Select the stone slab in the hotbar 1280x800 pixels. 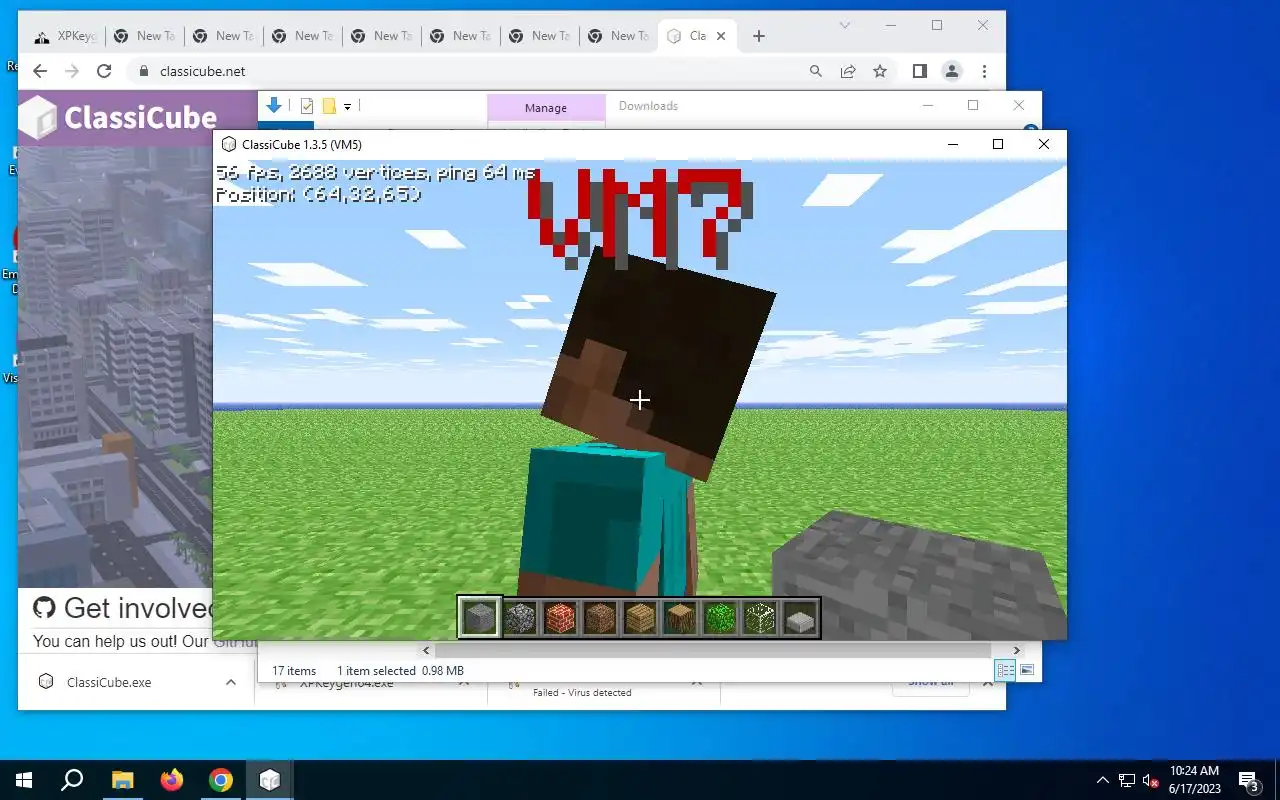(800, 620)
